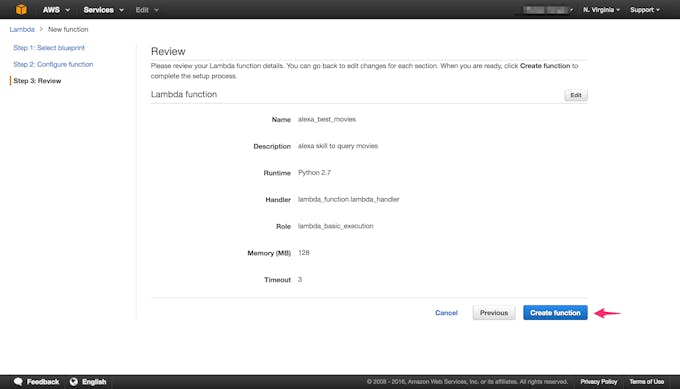Click the alexa_best_movies name value

coord(327,119)
